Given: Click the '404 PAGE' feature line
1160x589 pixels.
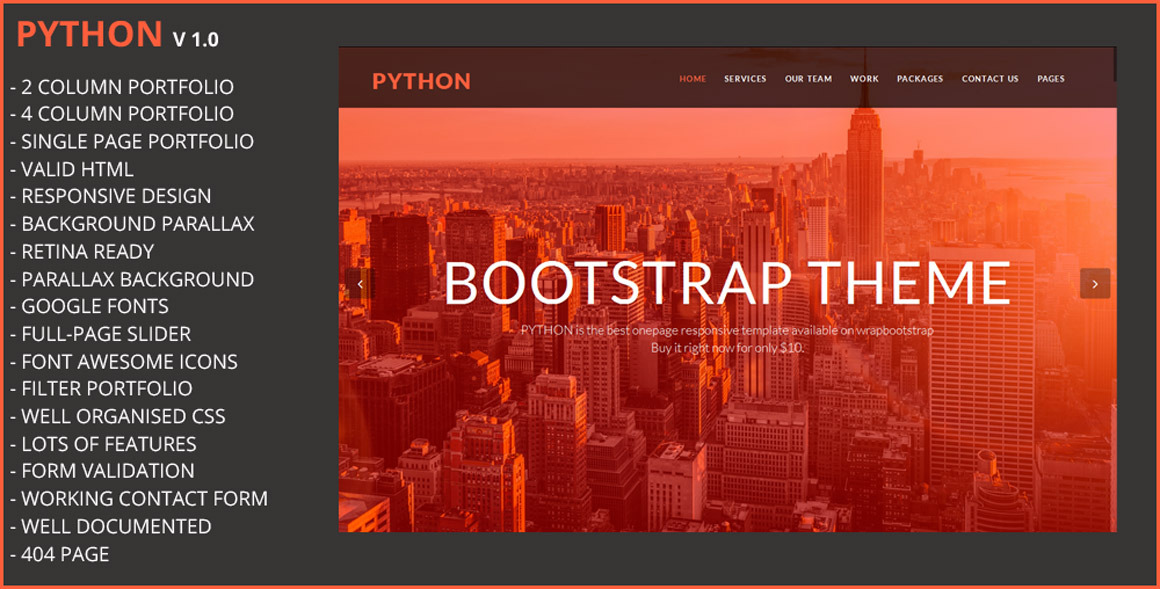Looking at the screenshot, I should click(x=60, y=554).
